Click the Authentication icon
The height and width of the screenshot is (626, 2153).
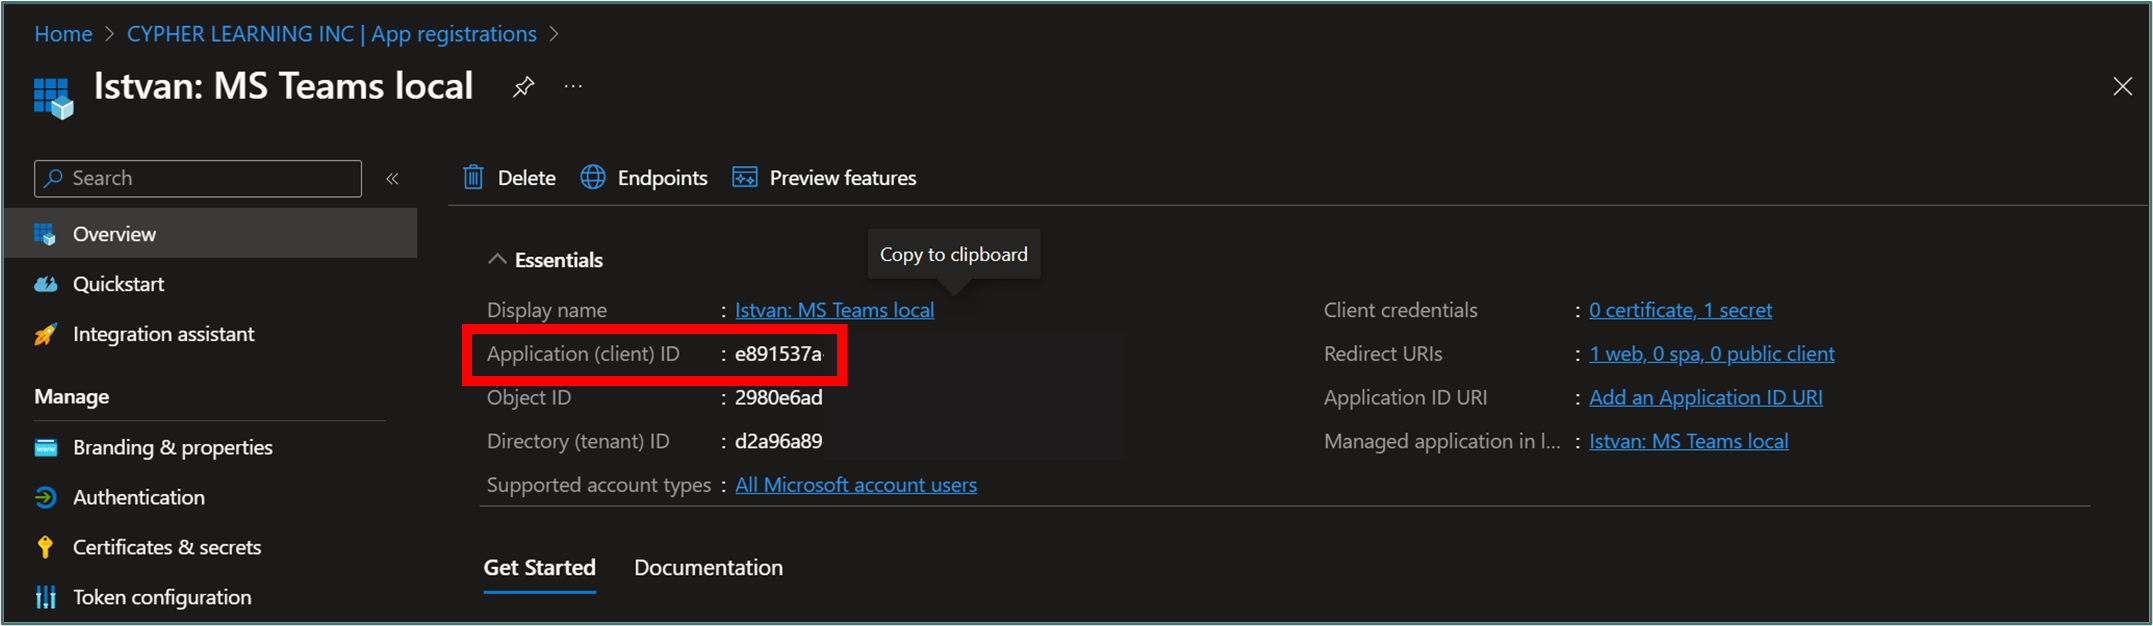coord(45,497)
